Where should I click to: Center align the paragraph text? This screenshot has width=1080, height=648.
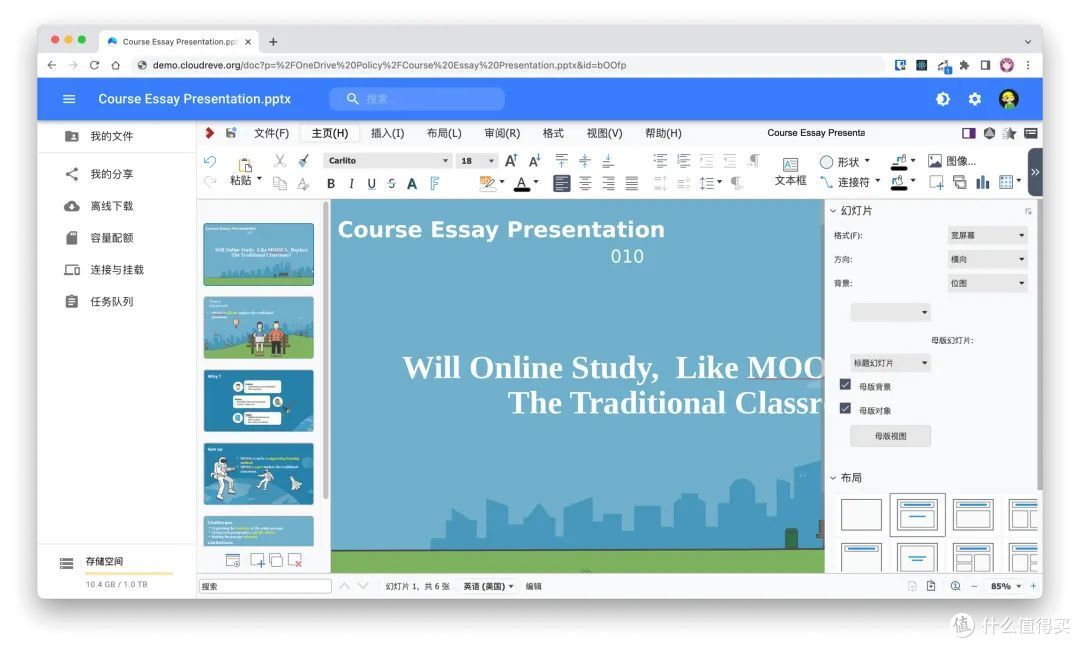point(585,183)
